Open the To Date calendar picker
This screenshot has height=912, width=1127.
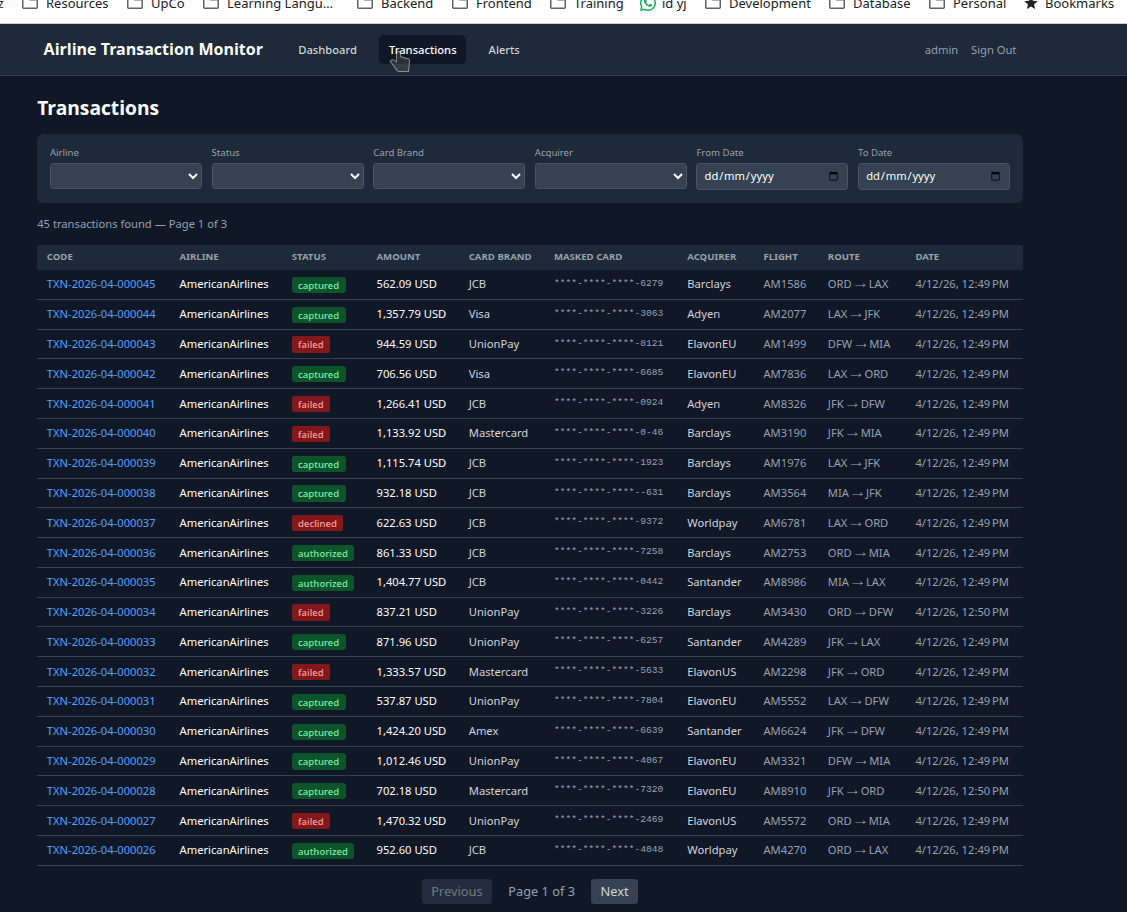[x=996, y=176]
